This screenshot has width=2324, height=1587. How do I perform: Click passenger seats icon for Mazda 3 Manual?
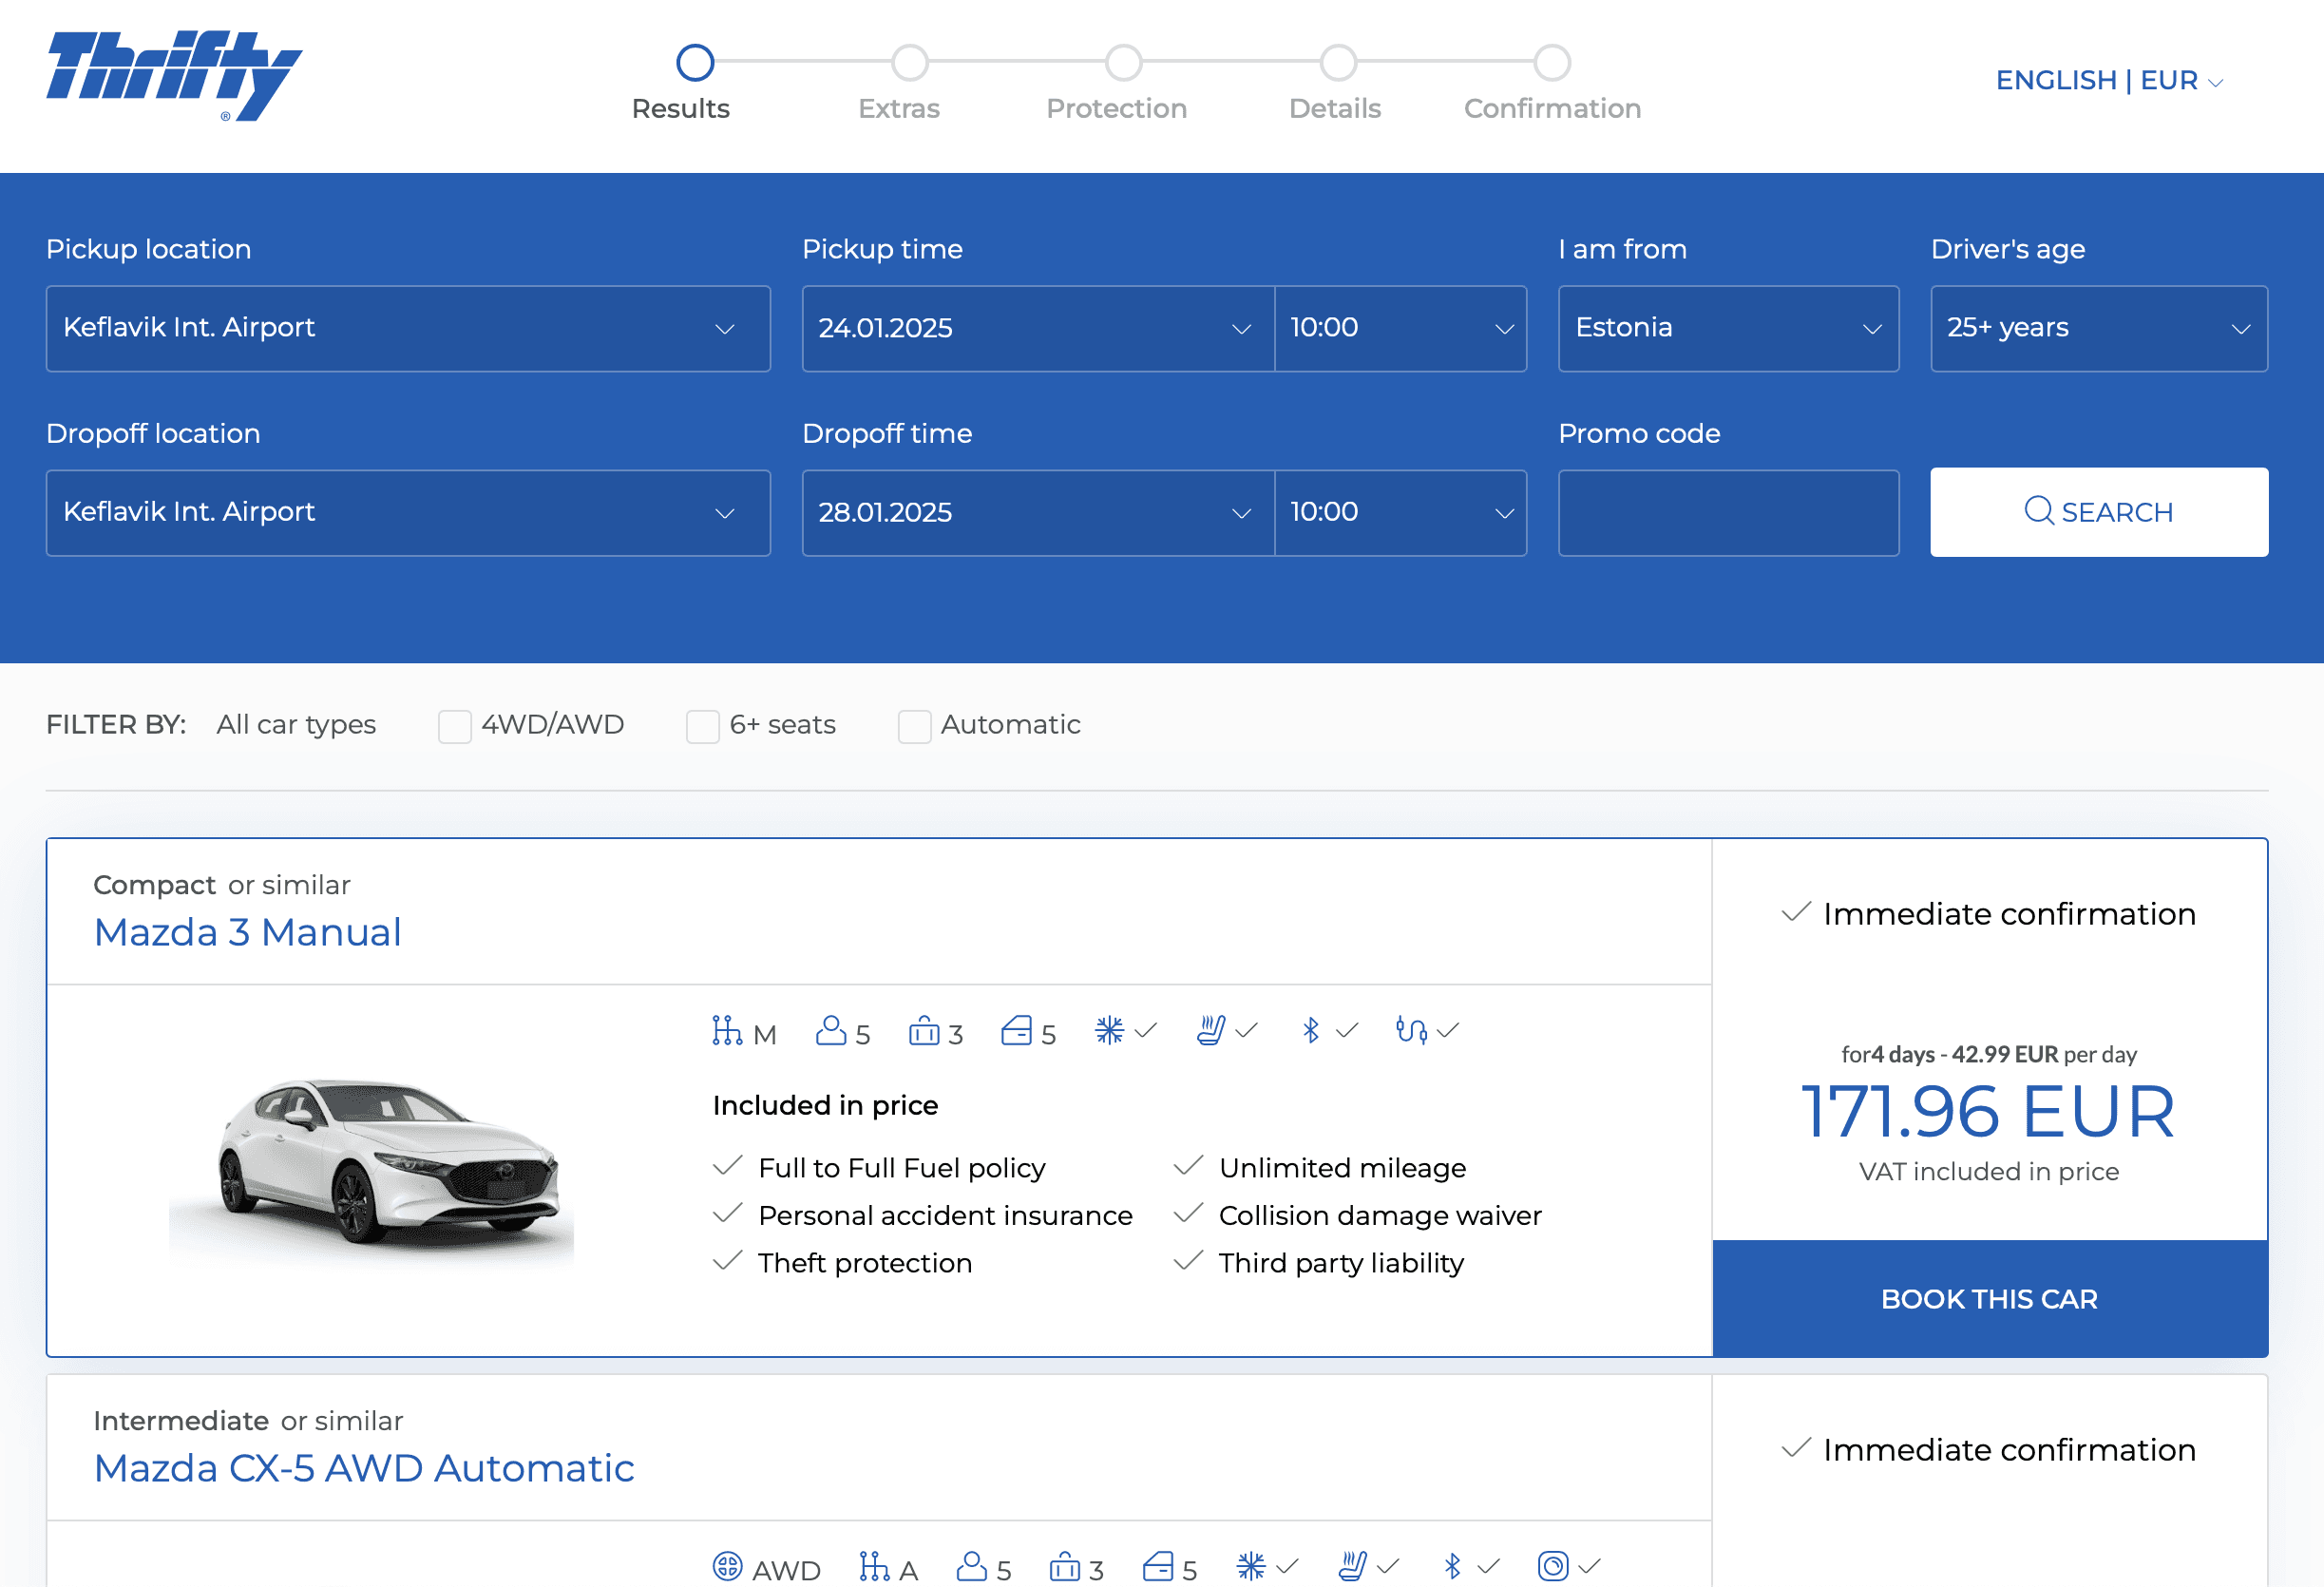831,1031
